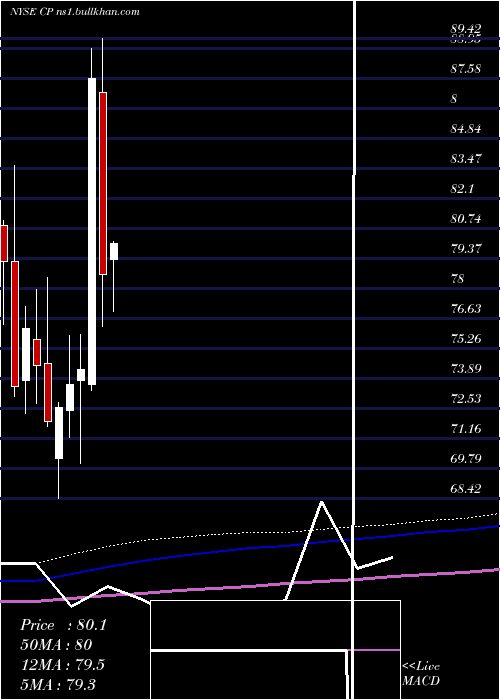
Task: Click the 84.84 price axis label
Action: point(466,129)
